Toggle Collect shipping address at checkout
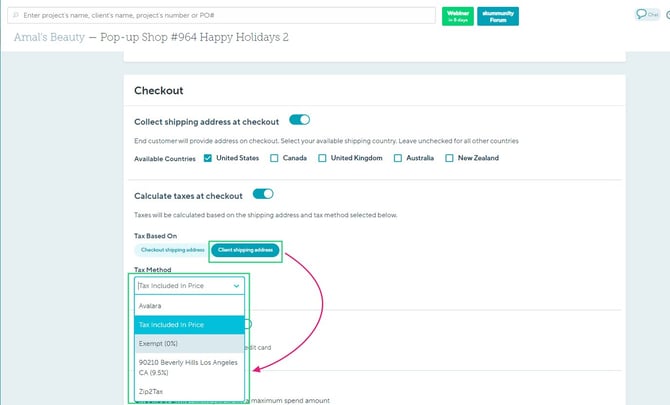 pos(299,120)
